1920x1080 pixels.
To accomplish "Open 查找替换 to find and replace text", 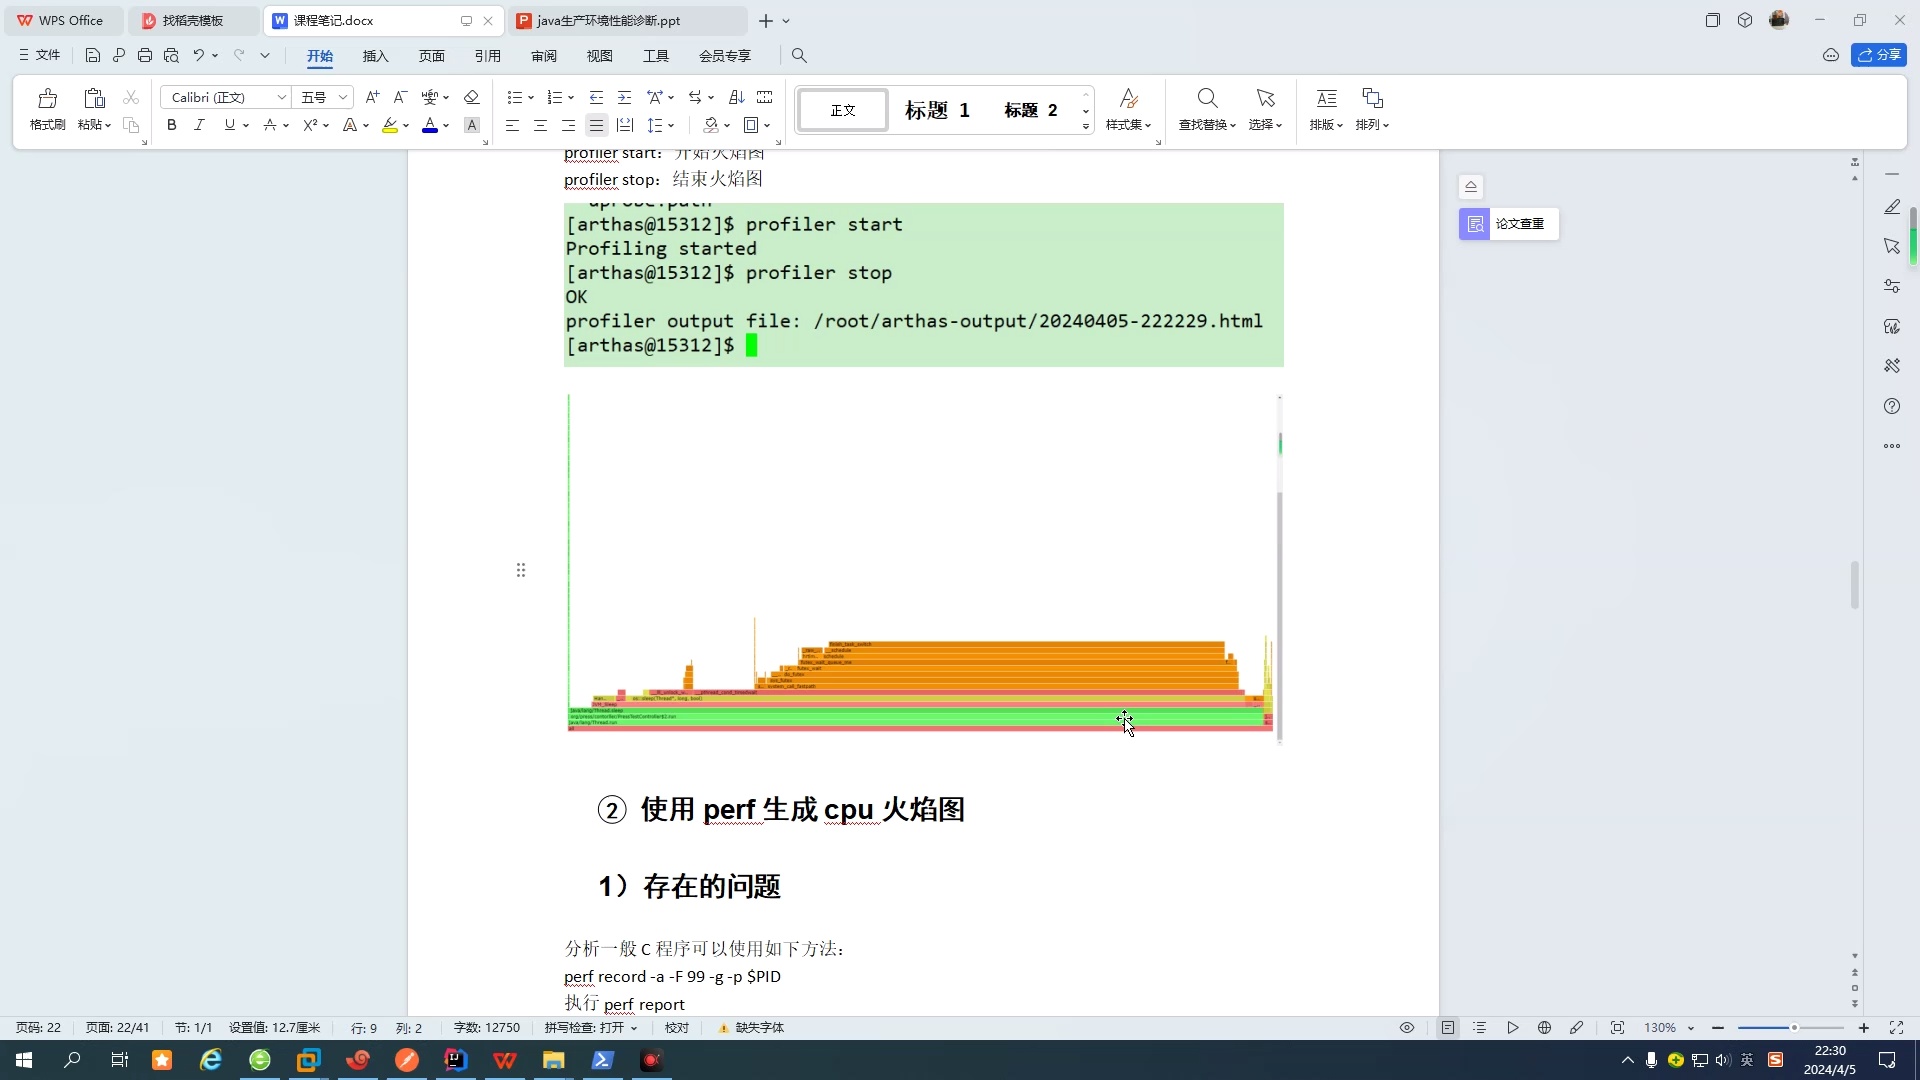I will pos(1205,110).
